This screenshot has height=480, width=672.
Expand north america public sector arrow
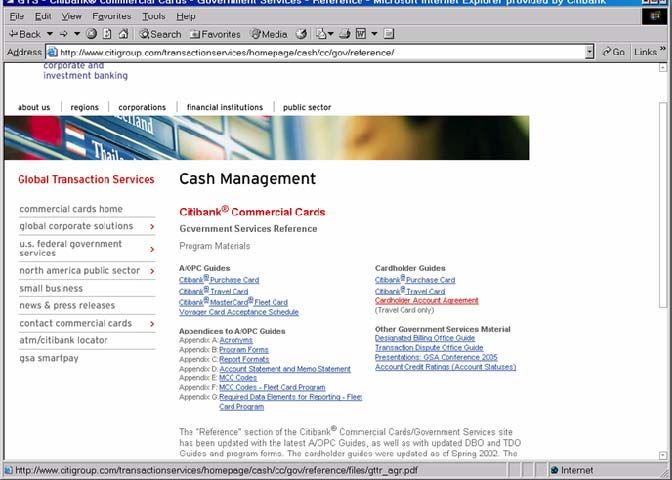click(x=152, y=271)
